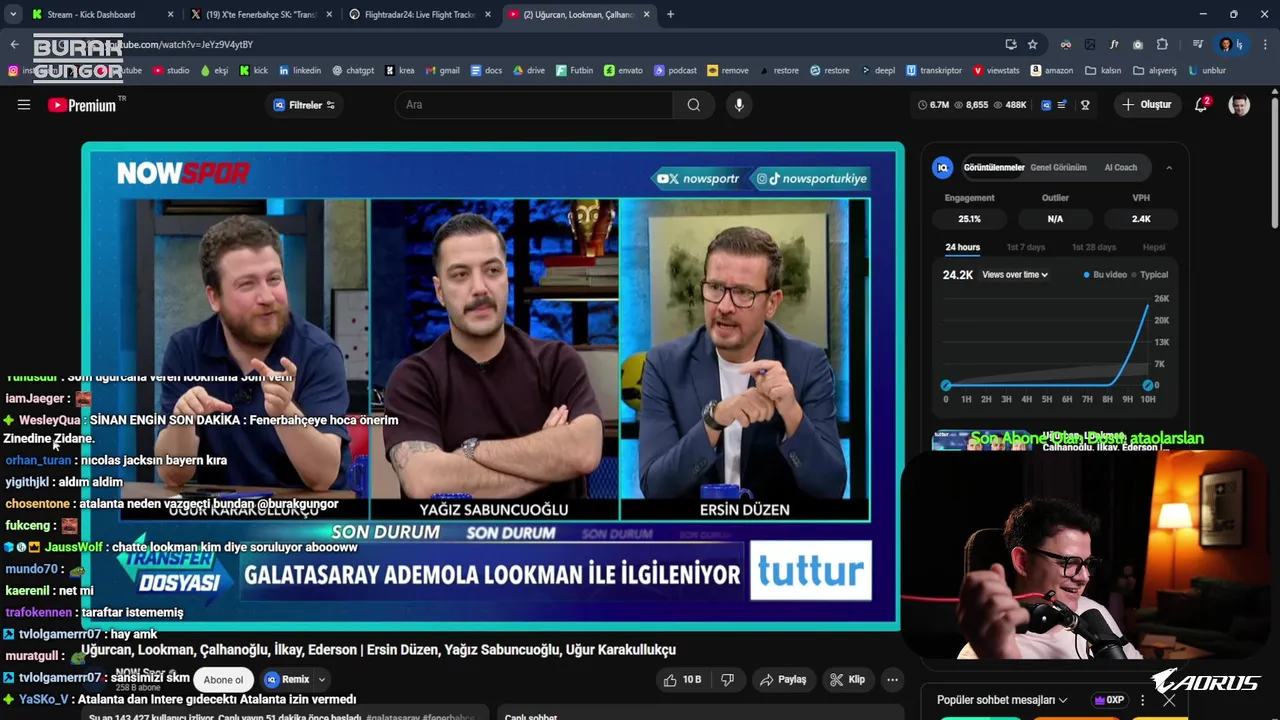Open the kick bookmark

click(x=254, y=70)
